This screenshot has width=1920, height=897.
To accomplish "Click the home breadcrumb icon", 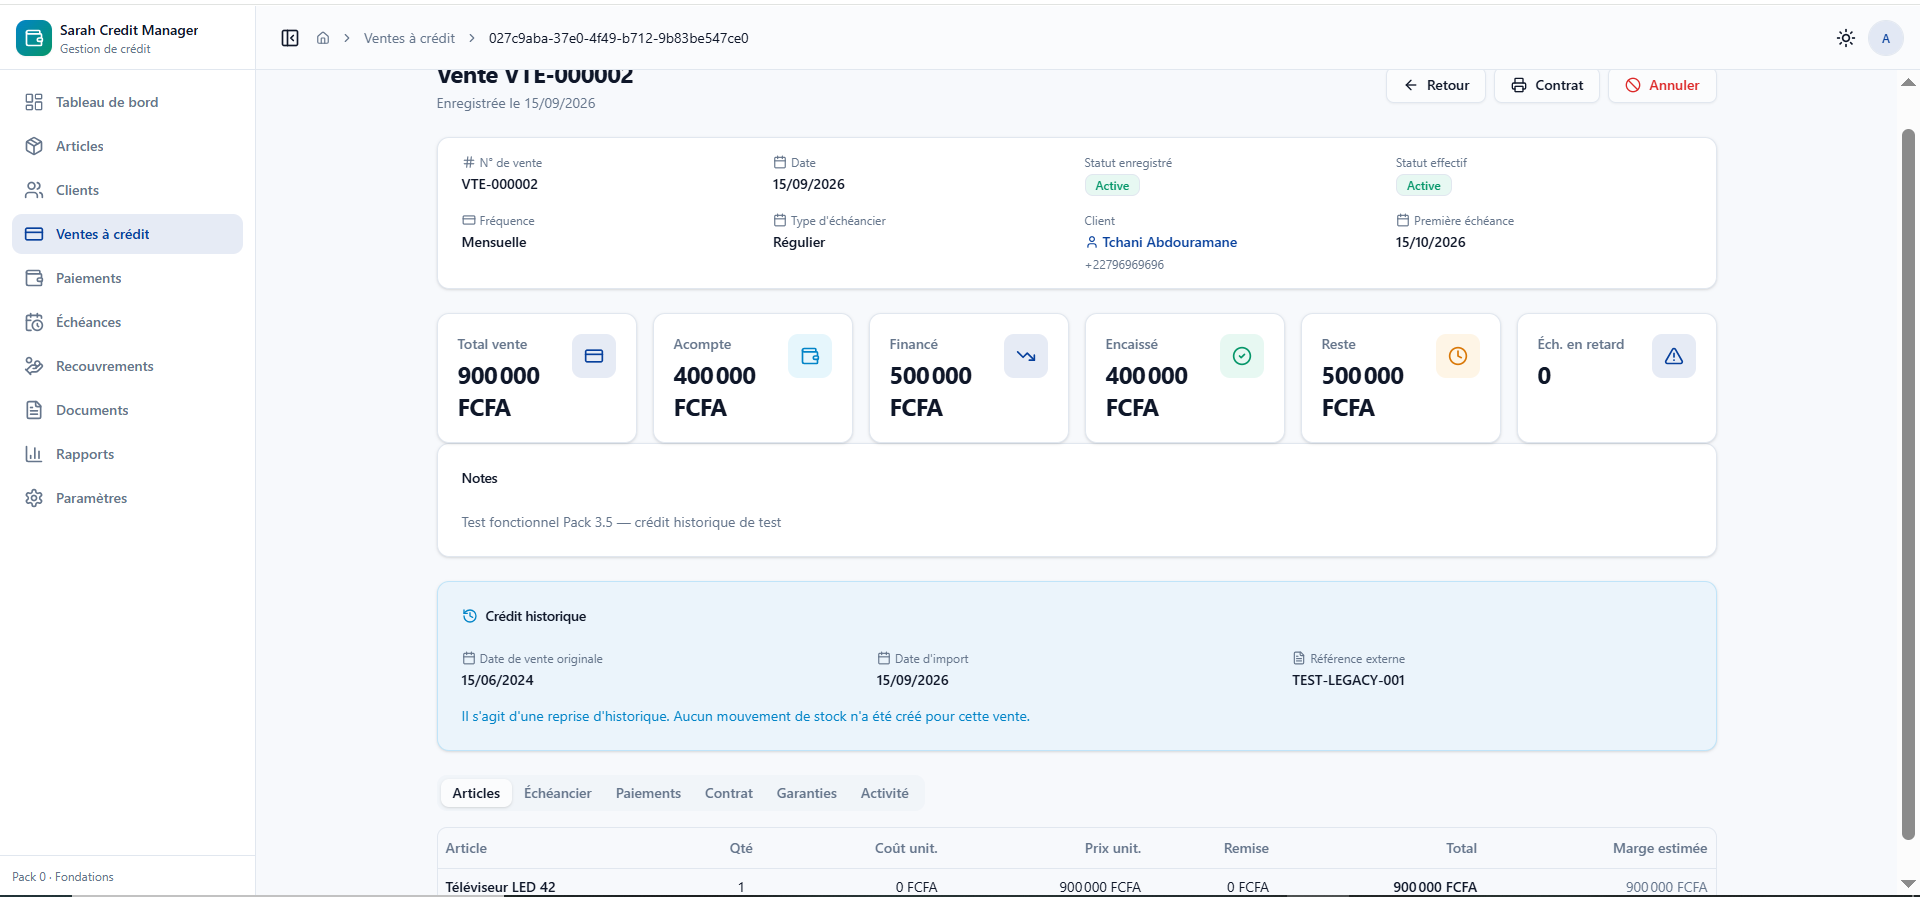I will [x=323, y=38].
